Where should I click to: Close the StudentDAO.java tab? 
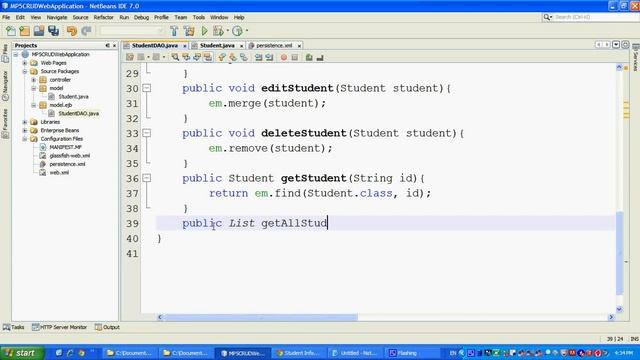[x=184, y=46]
